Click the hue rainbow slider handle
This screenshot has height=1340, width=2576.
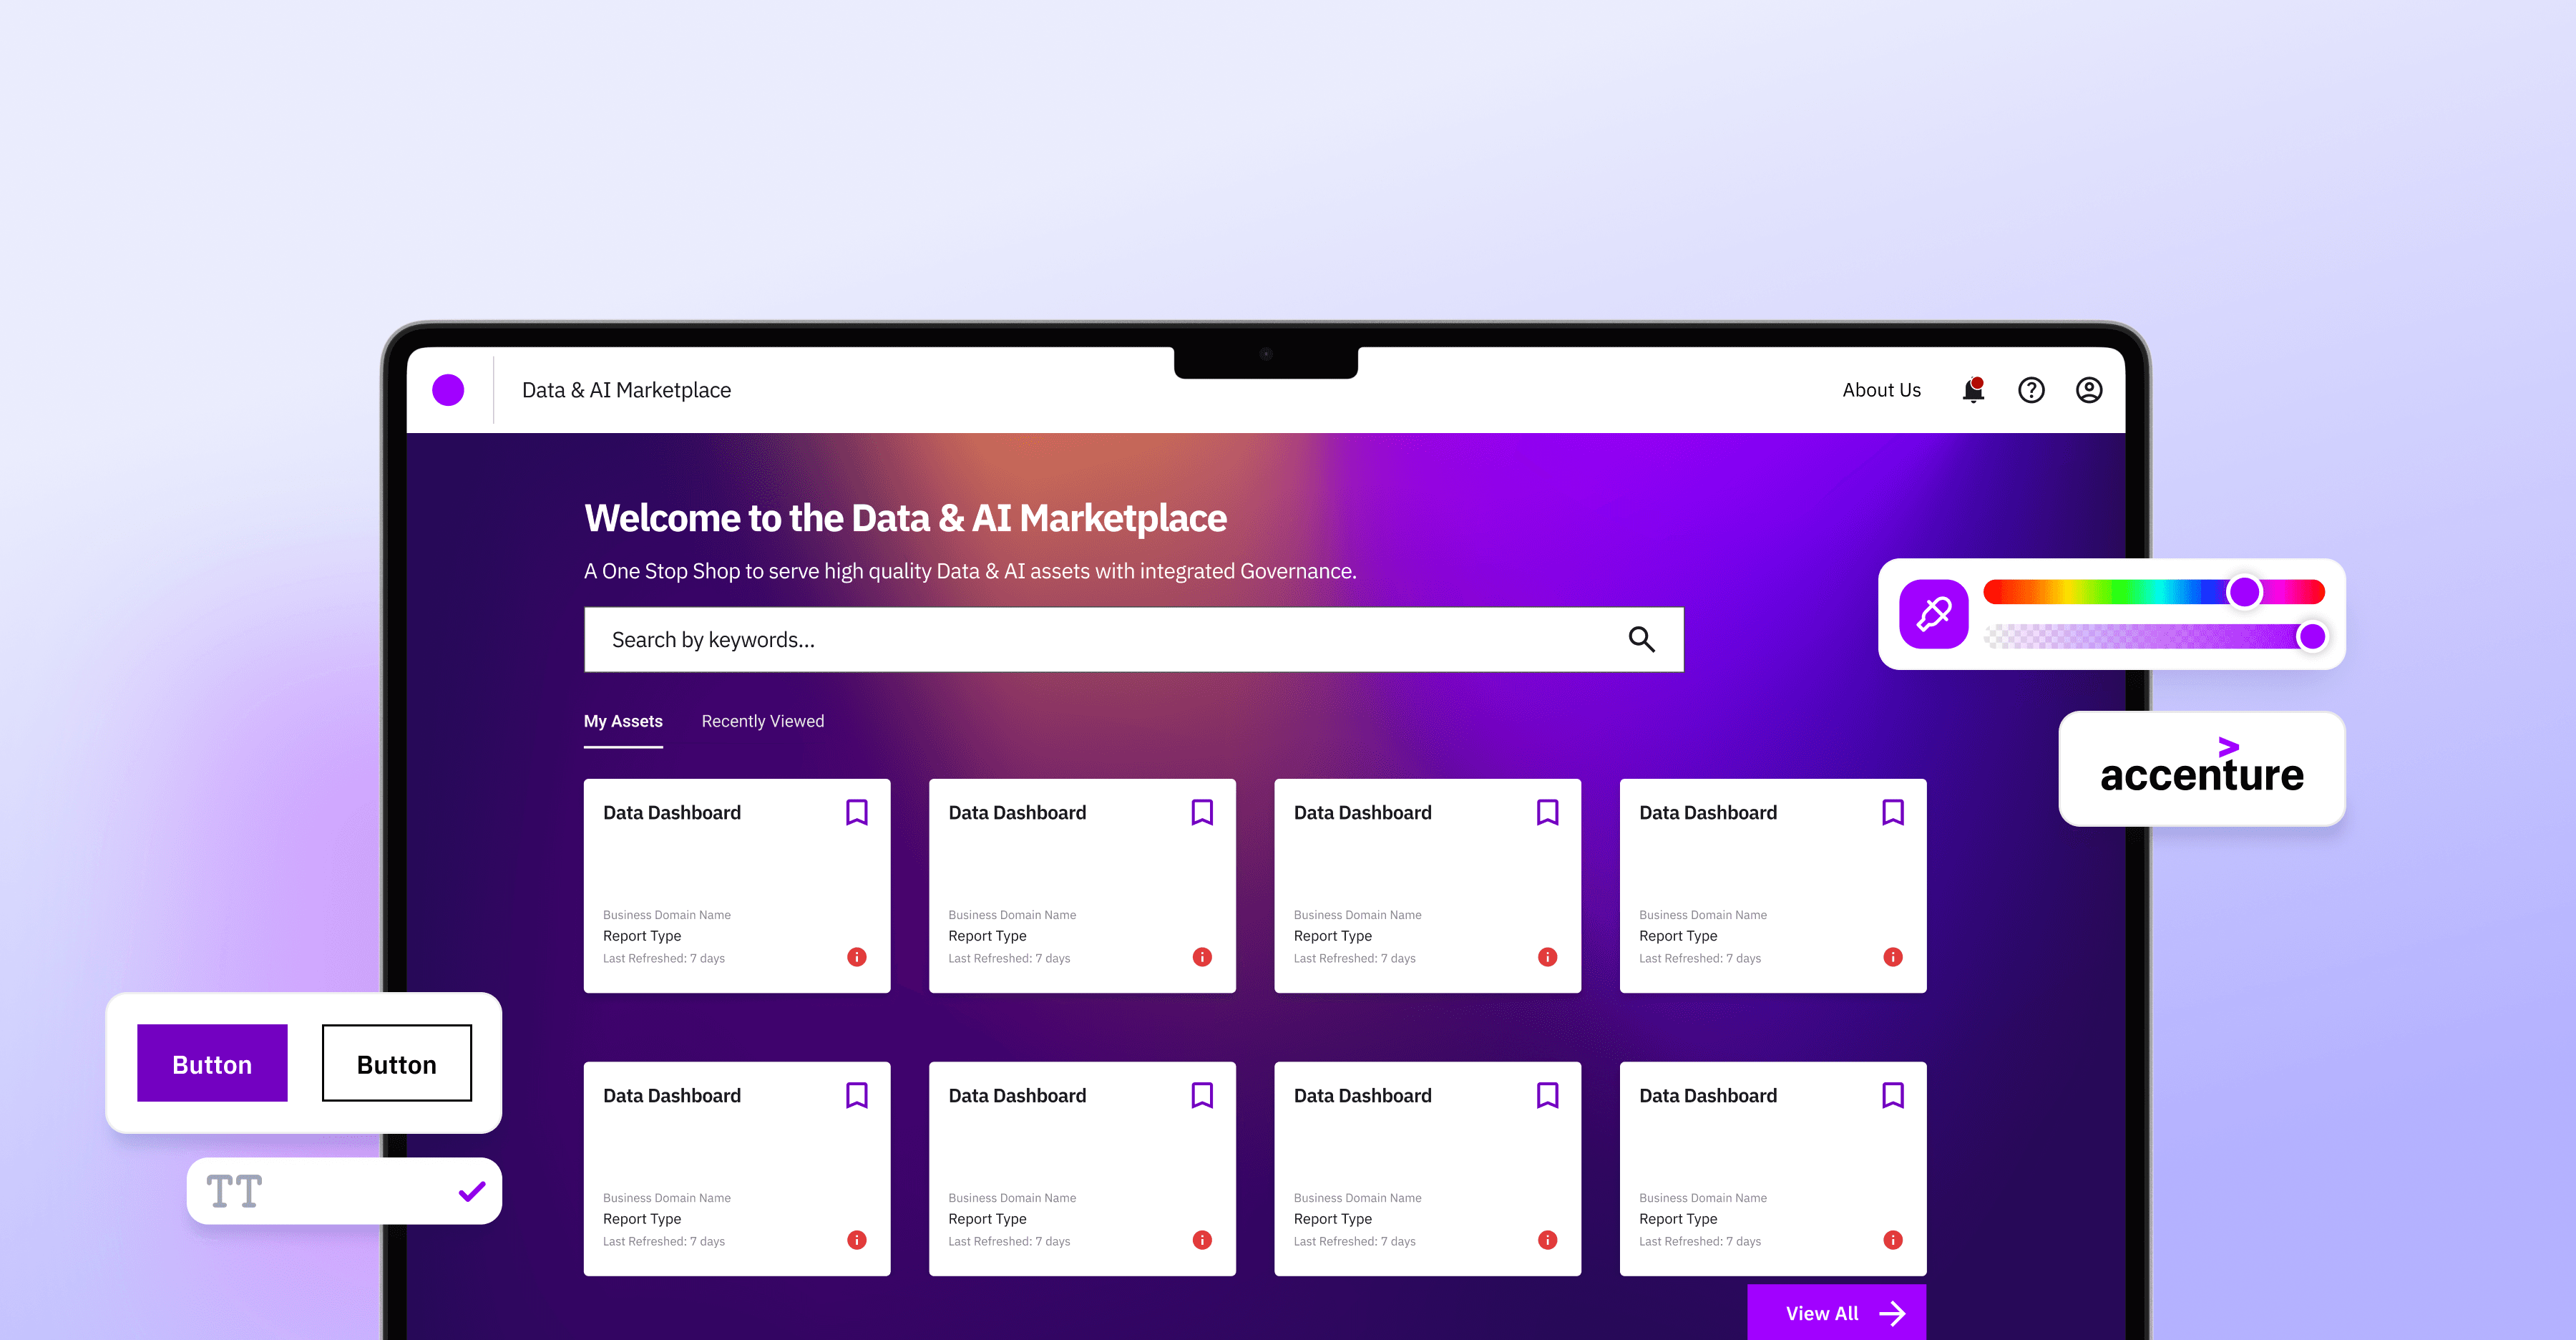[x=2245, y=592]
